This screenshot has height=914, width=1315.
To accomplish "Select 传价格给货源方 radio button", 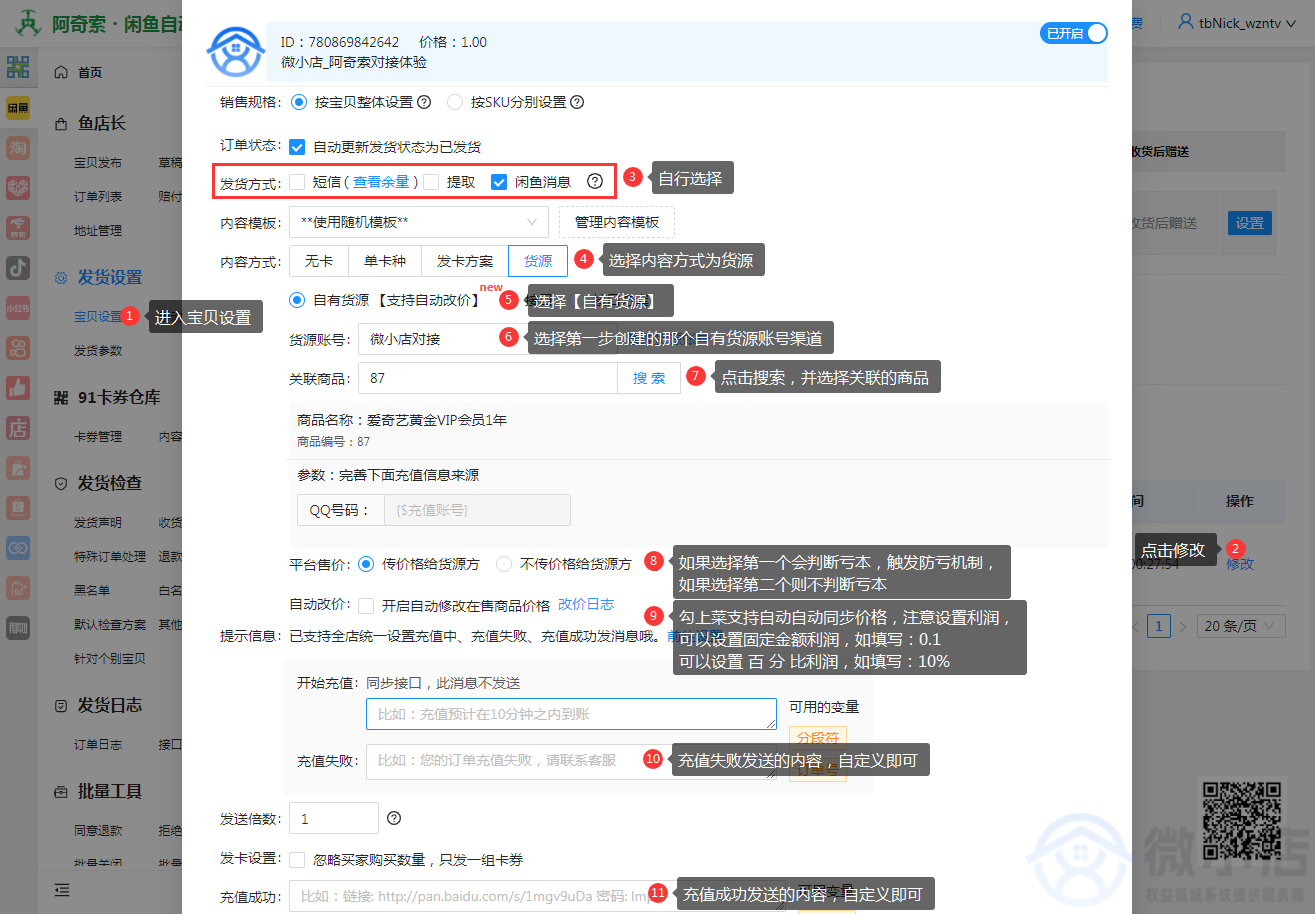I will pos(365,564).
